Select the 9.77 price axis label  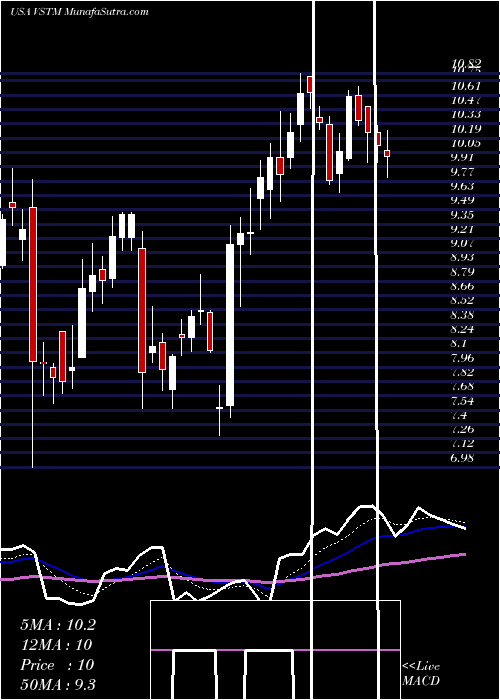[x=463, y=172]
